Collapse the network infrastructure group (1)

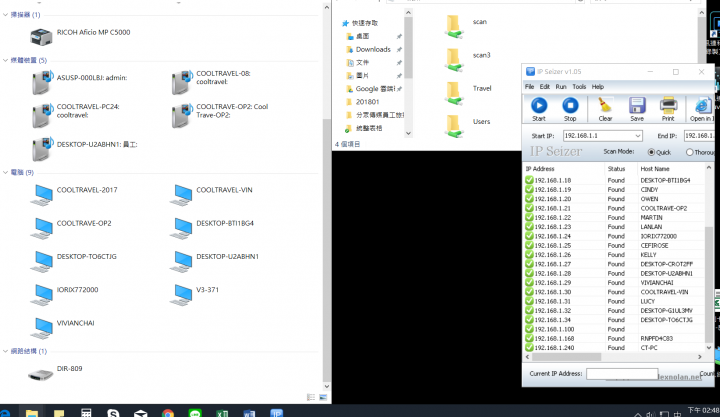[6, 351]
